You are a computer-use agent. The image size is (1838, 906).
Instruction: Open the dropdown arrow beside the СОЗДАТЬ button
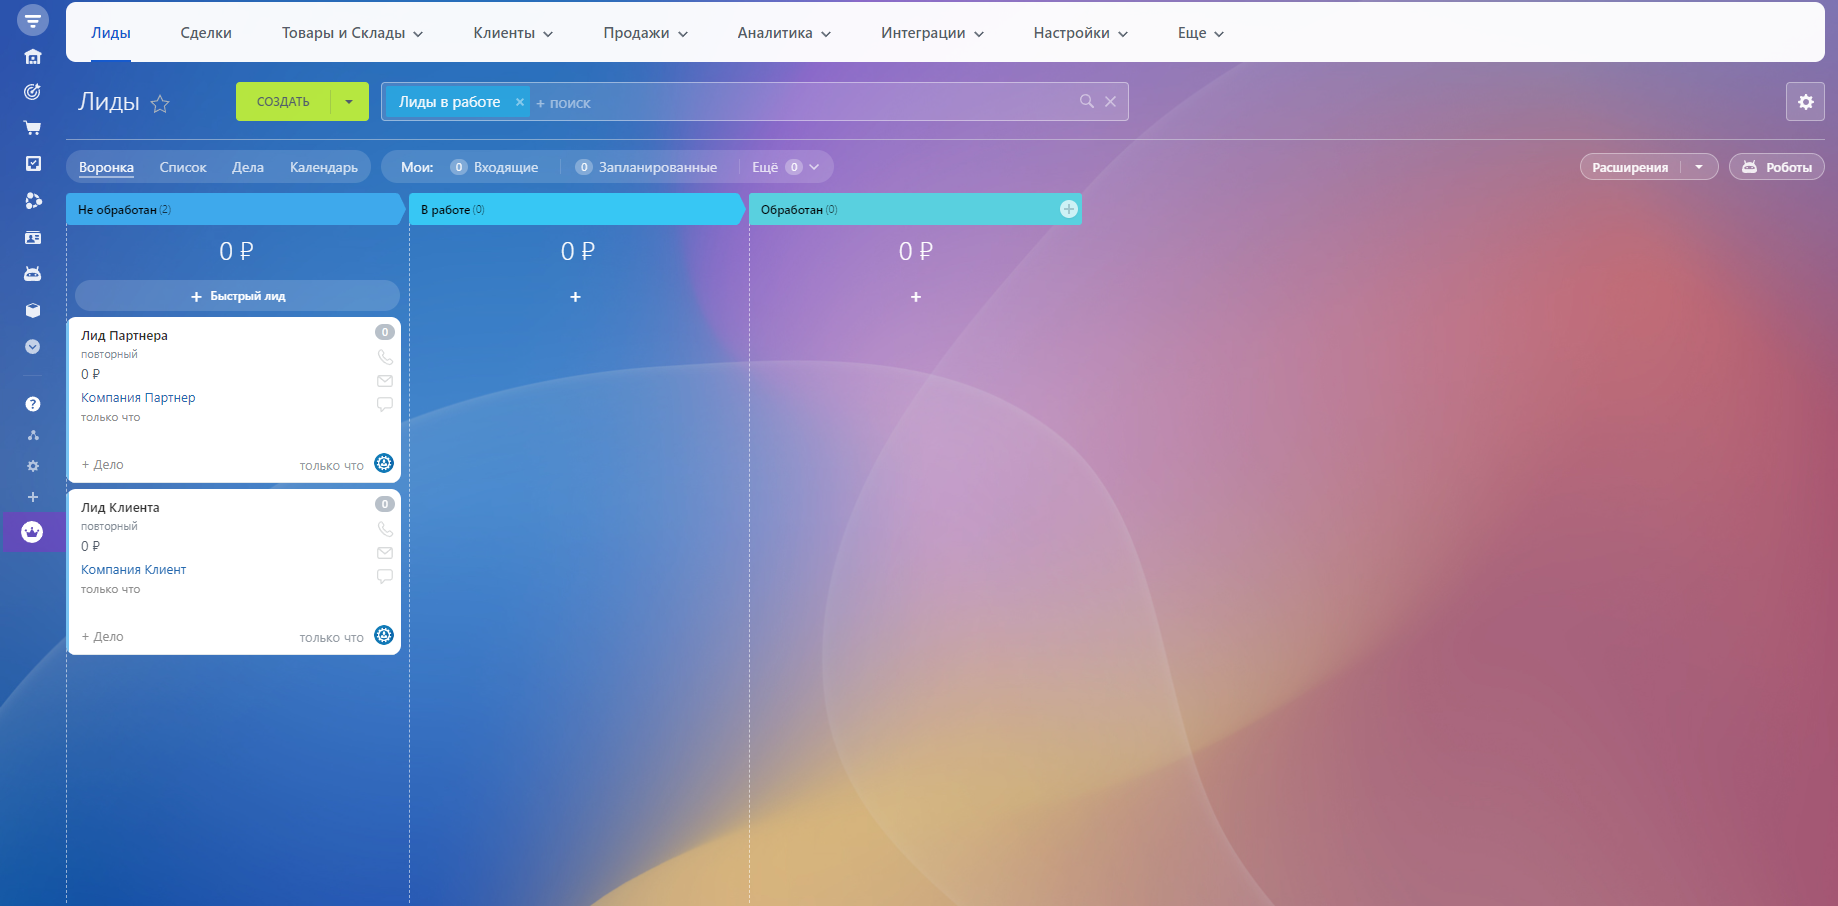(x=349, y=102)
